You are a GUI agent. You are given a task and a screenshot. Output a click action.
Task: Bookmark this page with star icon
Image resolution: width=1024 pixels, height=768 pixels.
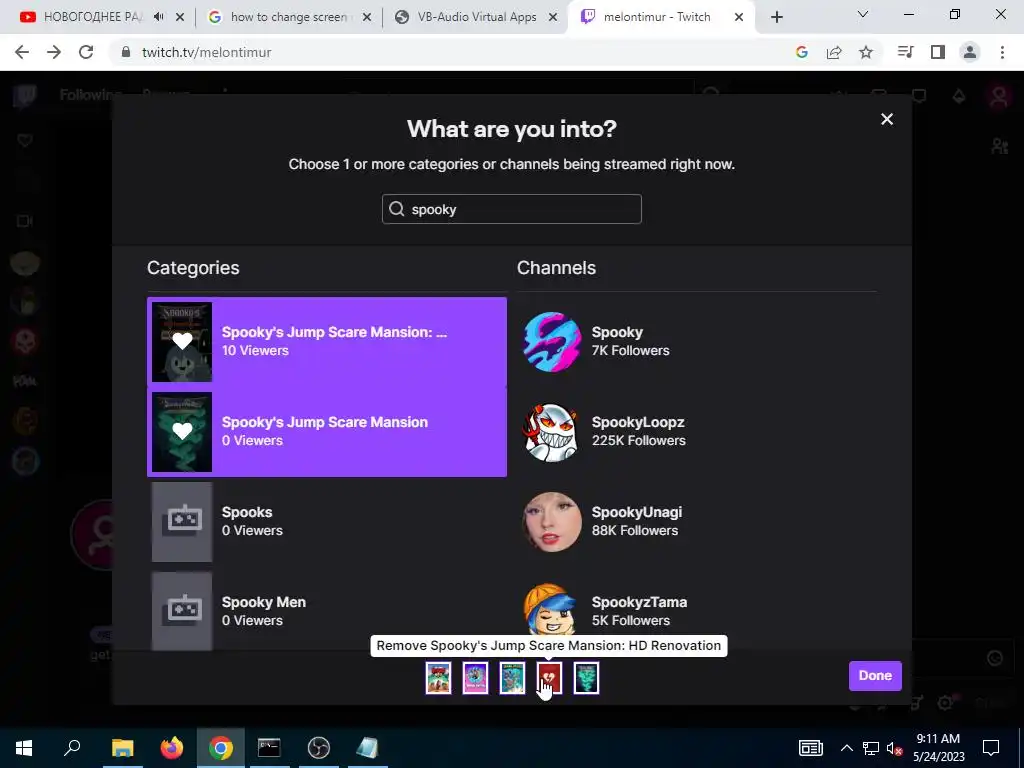(x=866, y=52)
